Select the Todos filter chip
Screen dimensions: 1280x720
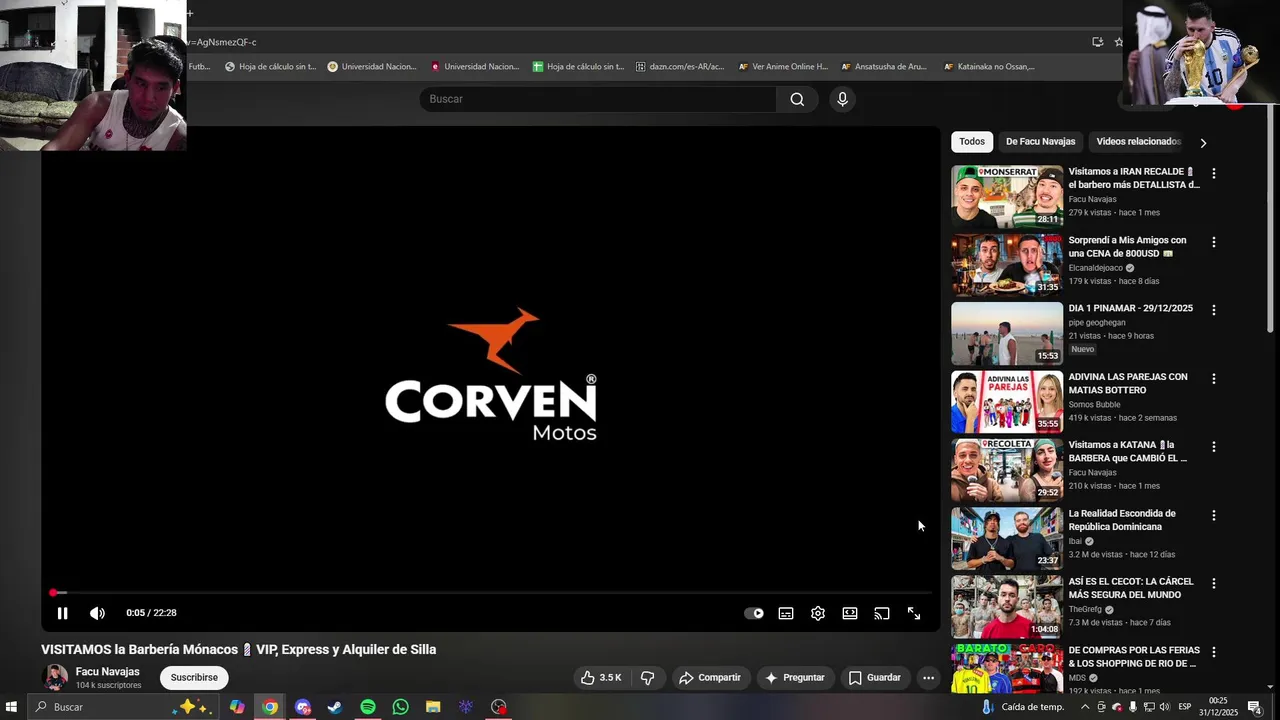972,142
